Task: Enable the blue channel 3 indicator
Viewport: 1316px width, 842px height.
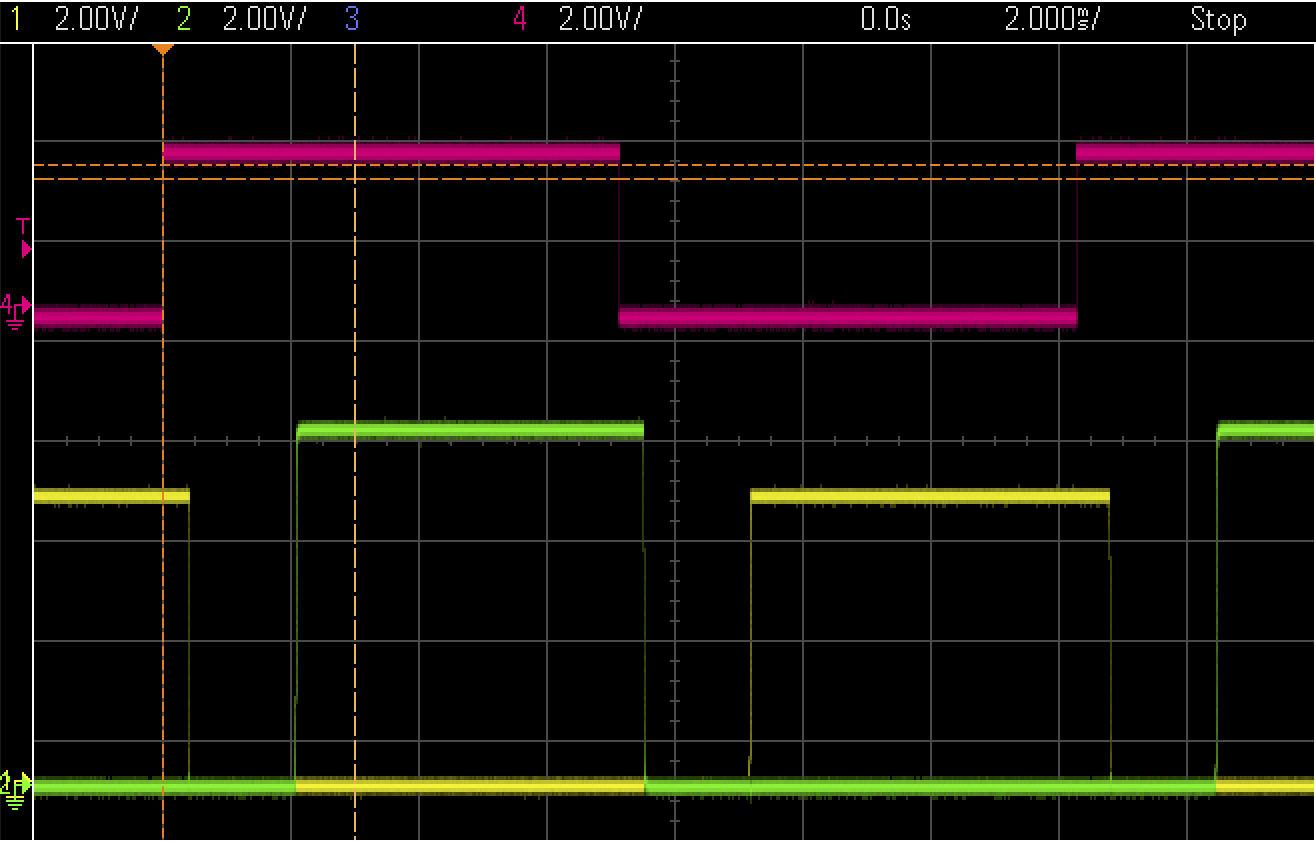Action: (x=351, y=20)
